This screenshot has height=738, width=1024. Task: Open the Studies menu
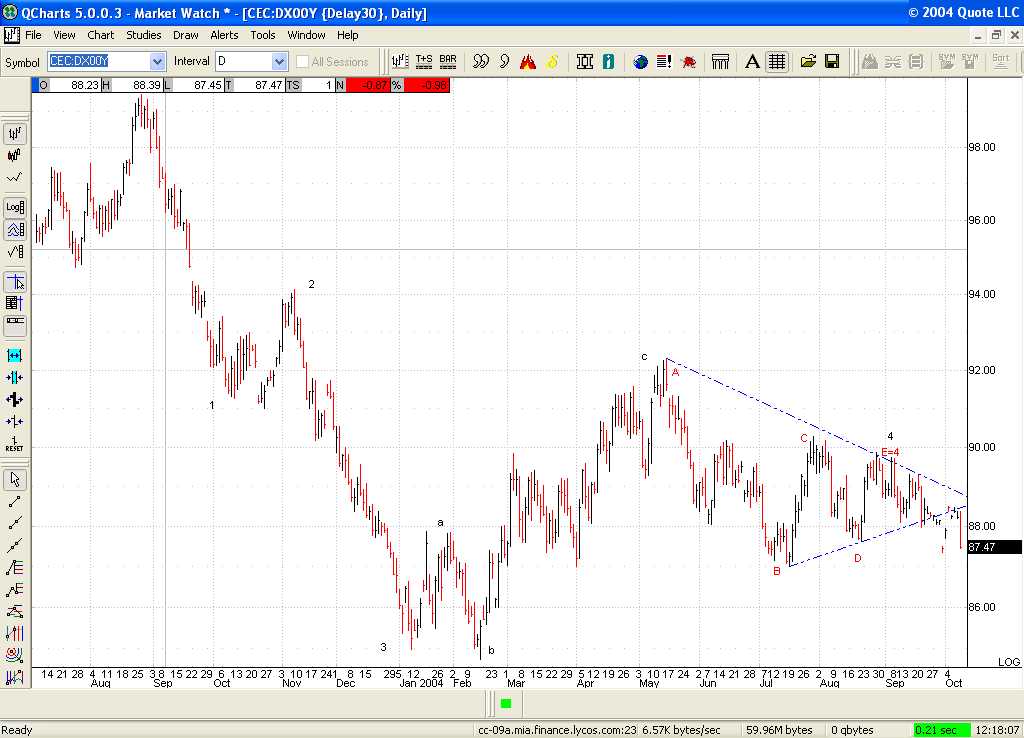click(144, 35)
